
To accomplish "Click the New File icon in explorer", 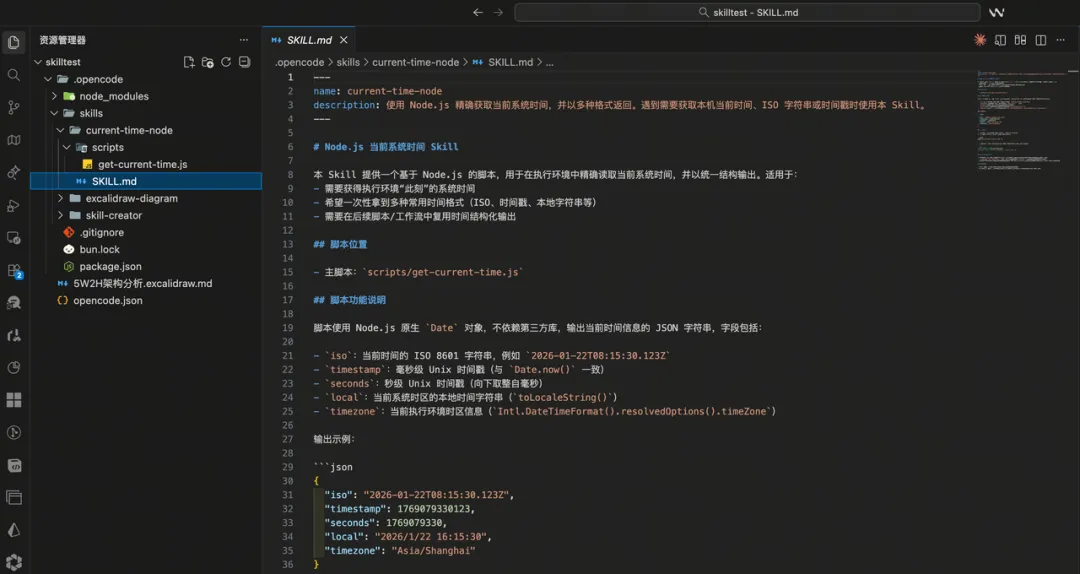I will [x=189, y=62].
